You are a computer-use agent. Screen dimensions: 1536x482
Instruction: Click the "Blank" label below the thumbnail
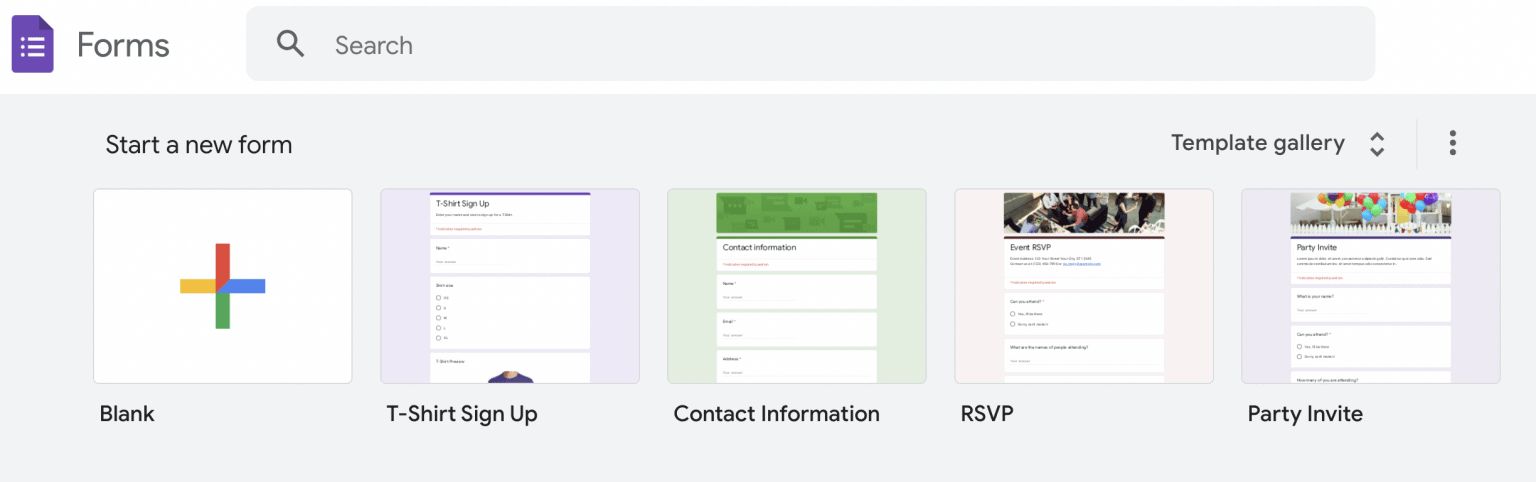pos(127,414)
